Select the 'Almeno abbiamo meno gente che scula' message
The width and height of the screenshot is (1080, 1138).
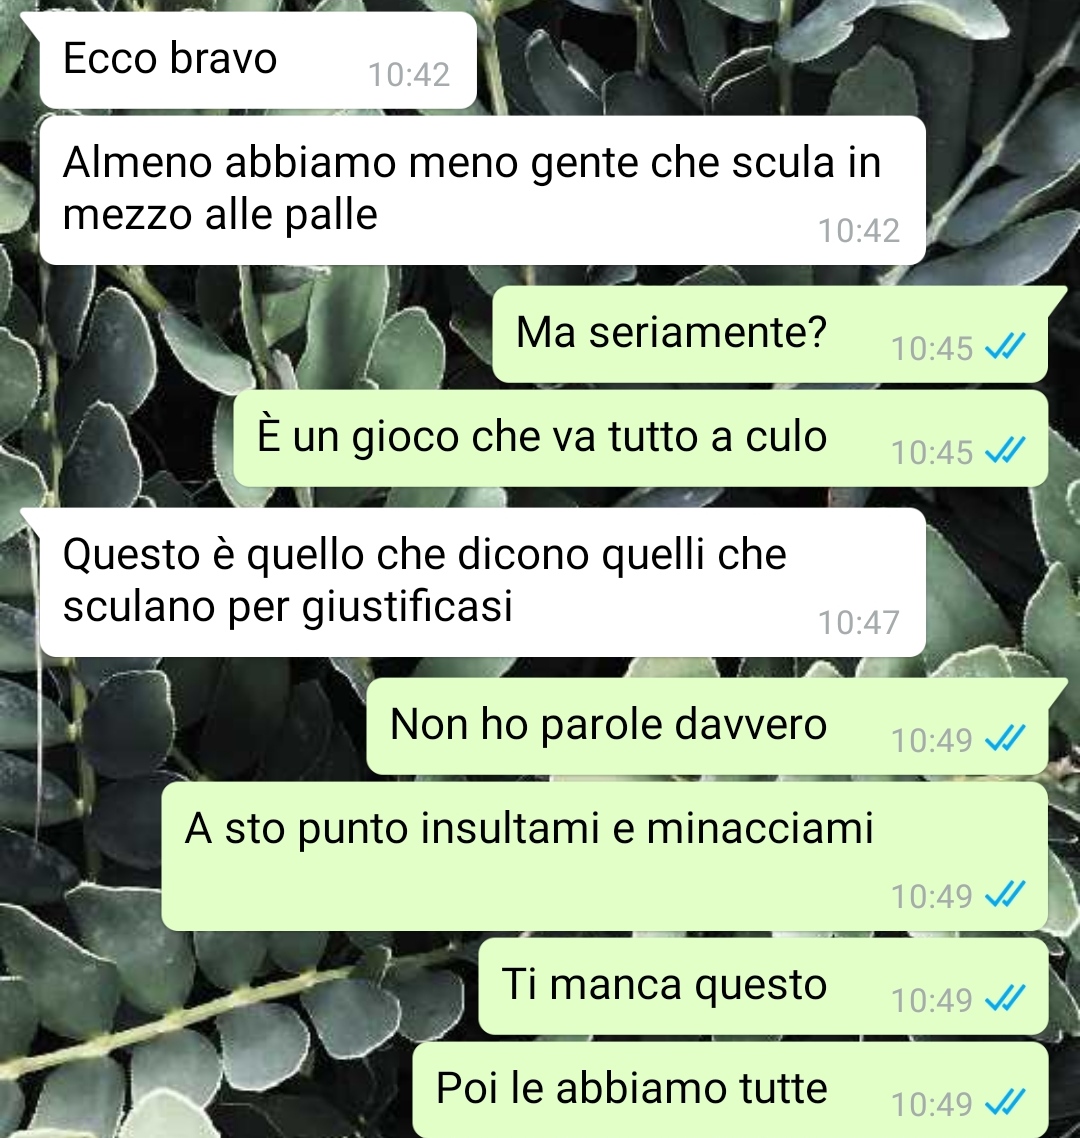(x=483, y=190)
